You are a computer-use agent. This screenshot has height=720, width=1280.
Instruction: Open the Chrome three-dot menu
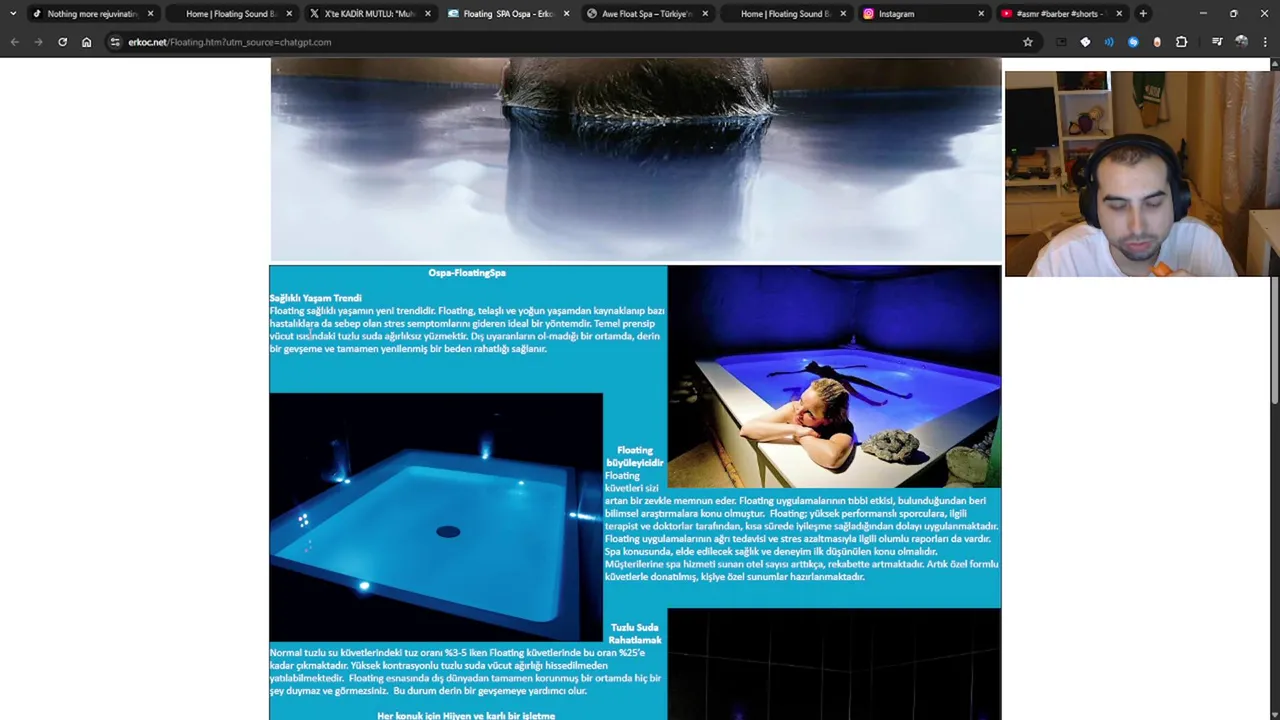point(1265,42)
